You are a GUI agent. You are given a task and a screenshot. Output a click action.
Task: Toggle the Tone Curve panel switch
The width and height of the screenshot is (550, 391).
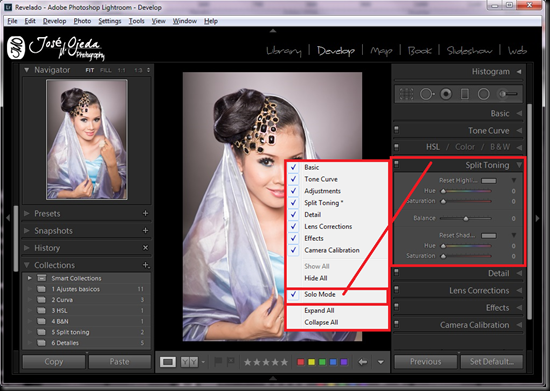(x=396, y=130)
